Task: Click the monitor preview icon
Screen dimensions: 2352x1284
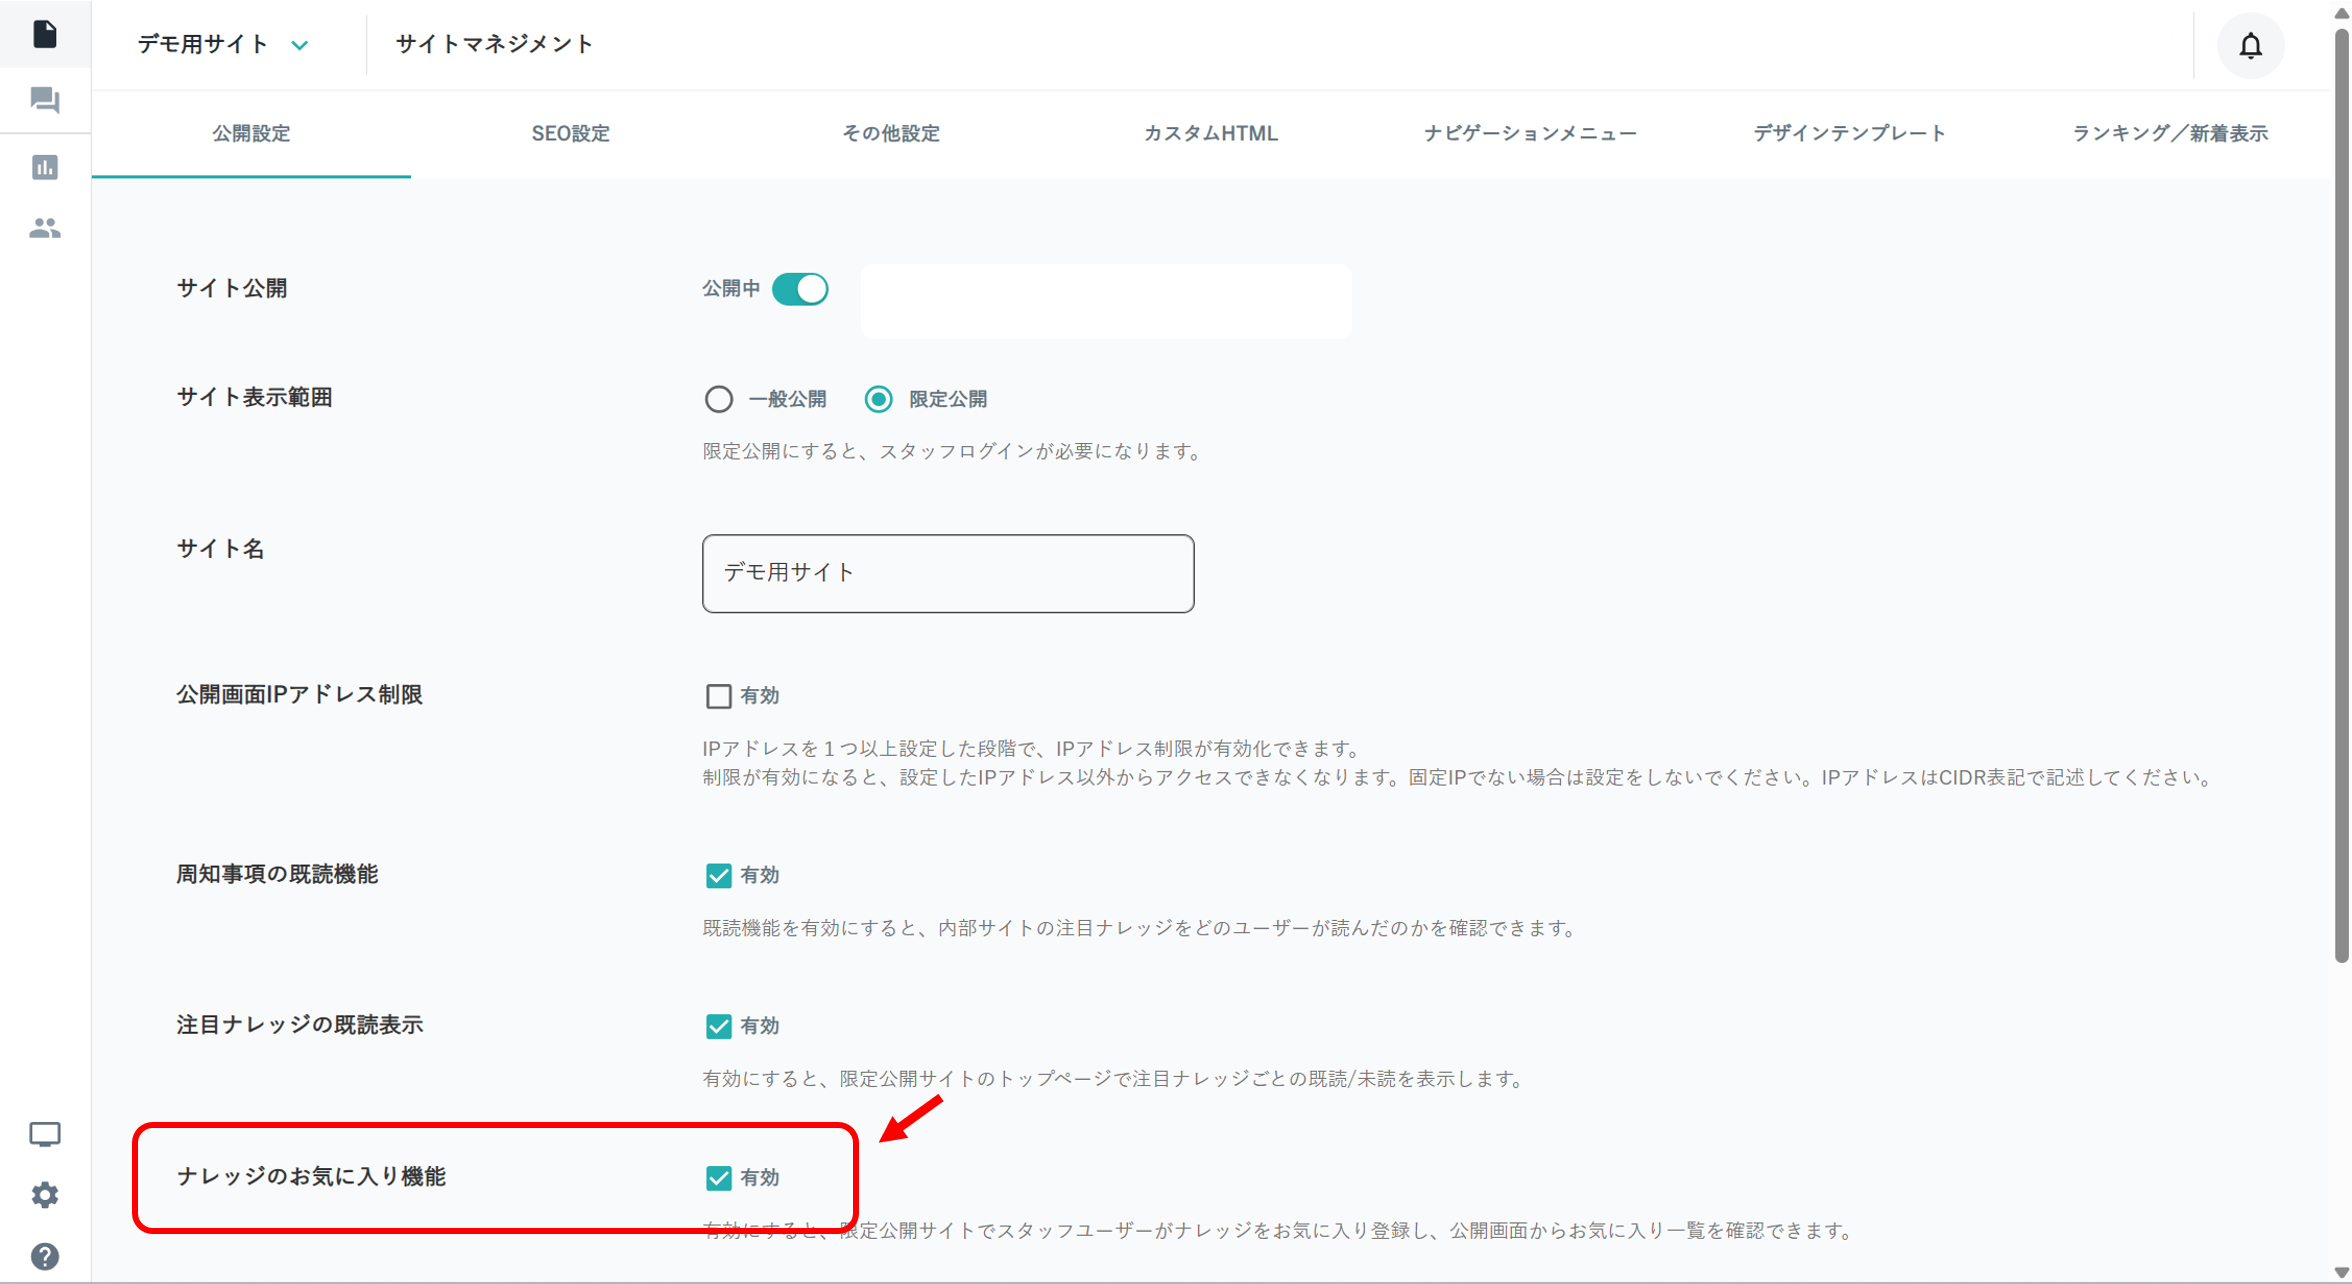Action: coord(45,1134)
